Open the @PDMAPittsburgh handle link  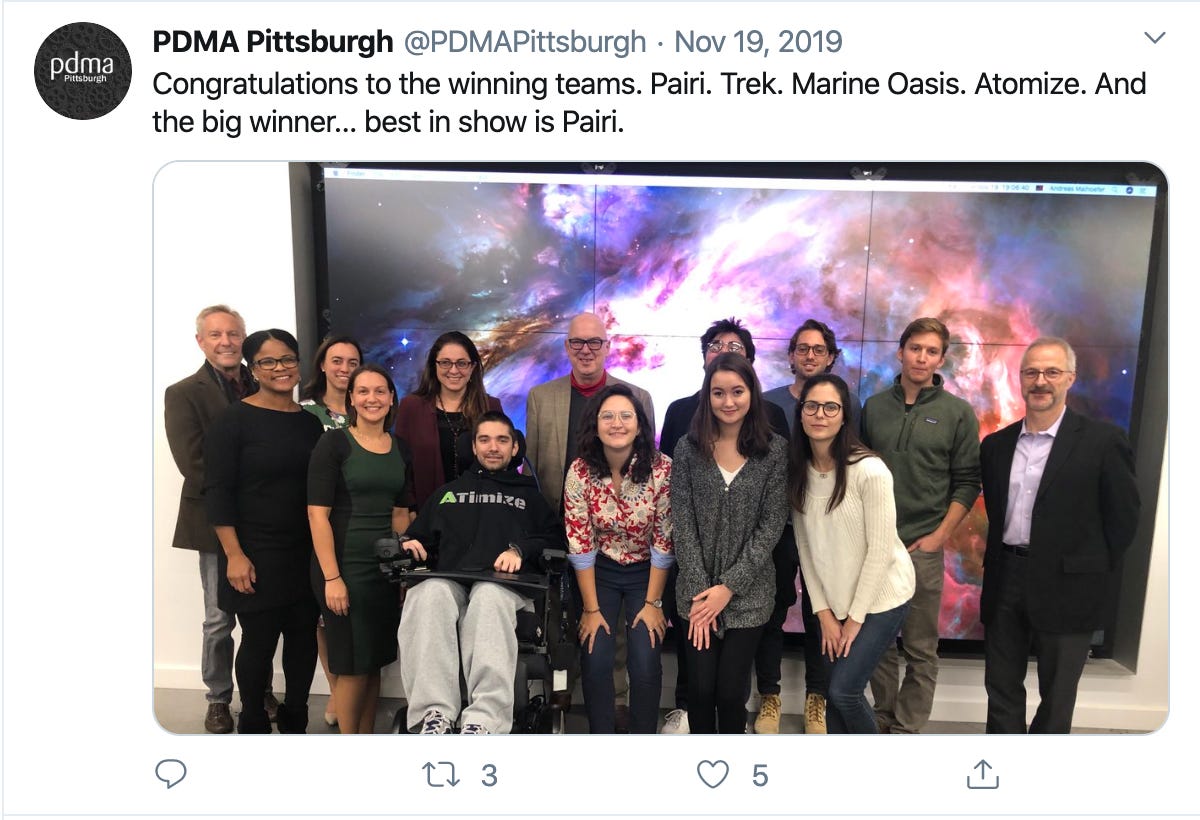pos(524,42)
